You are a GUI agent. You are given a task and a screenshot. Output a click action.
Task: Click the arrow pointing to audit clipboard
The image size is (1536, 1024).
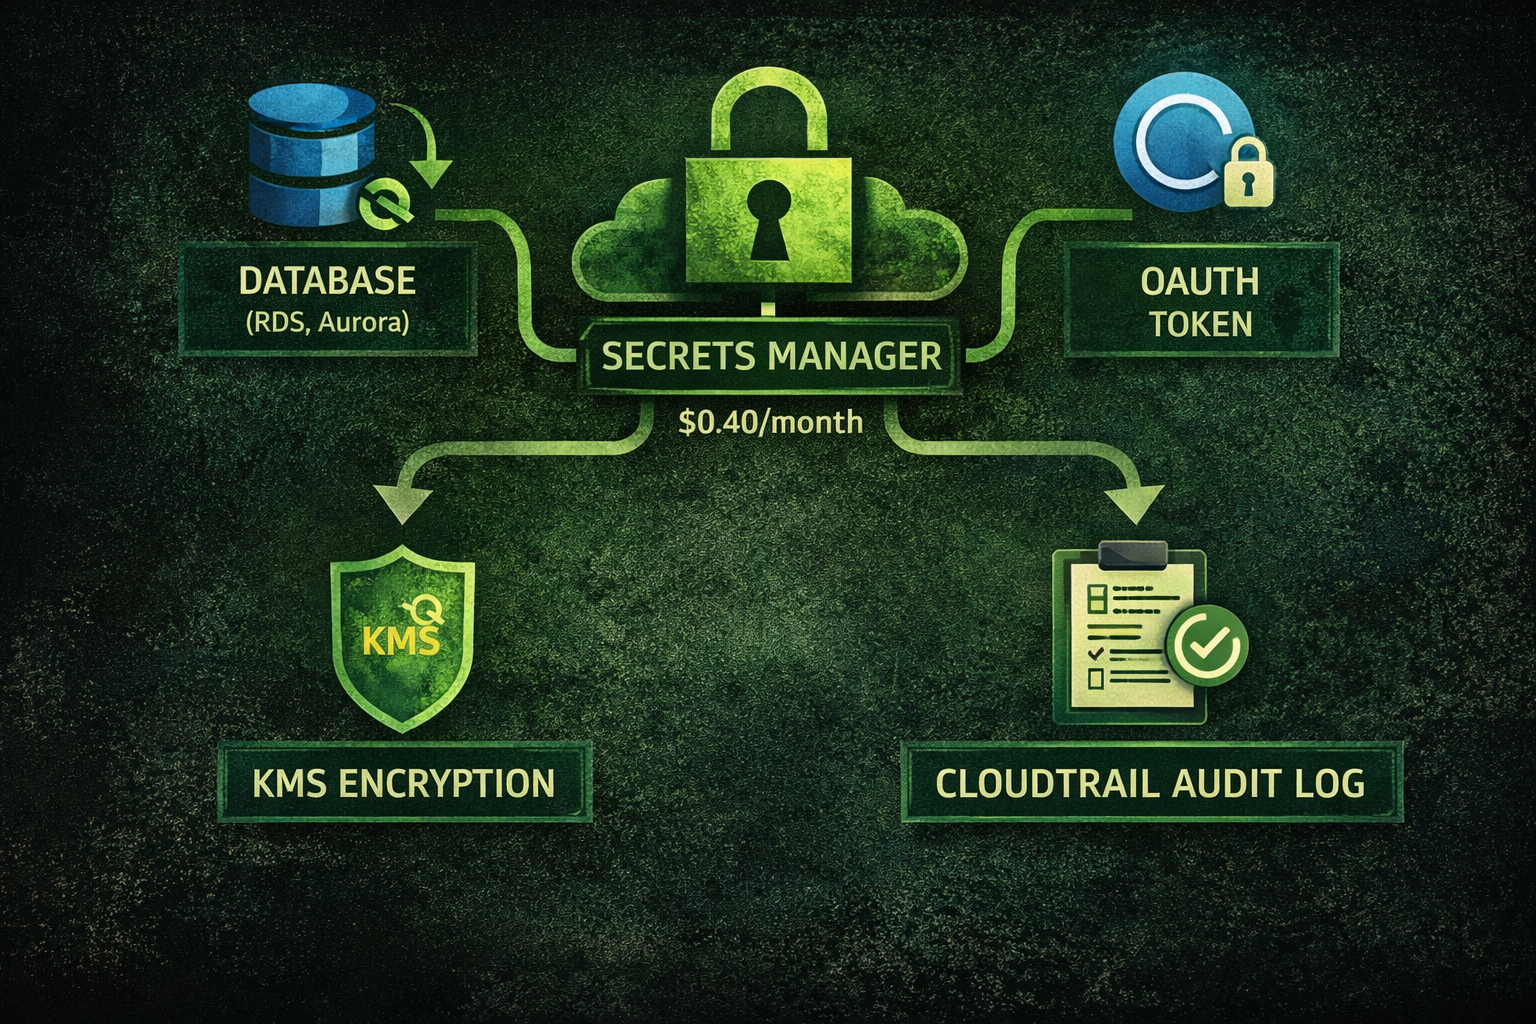click(x=1137, y=500)
